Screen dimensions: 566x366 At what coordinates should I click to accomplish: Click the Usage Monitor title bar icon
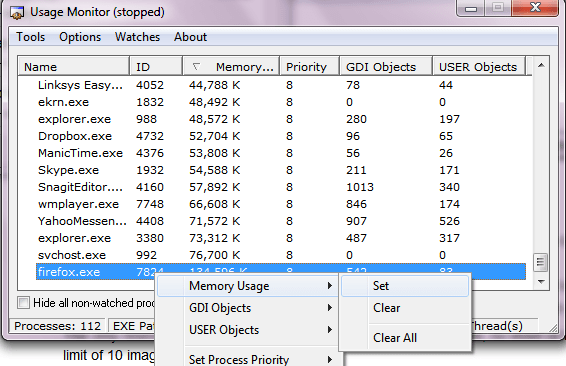point(17,13)
